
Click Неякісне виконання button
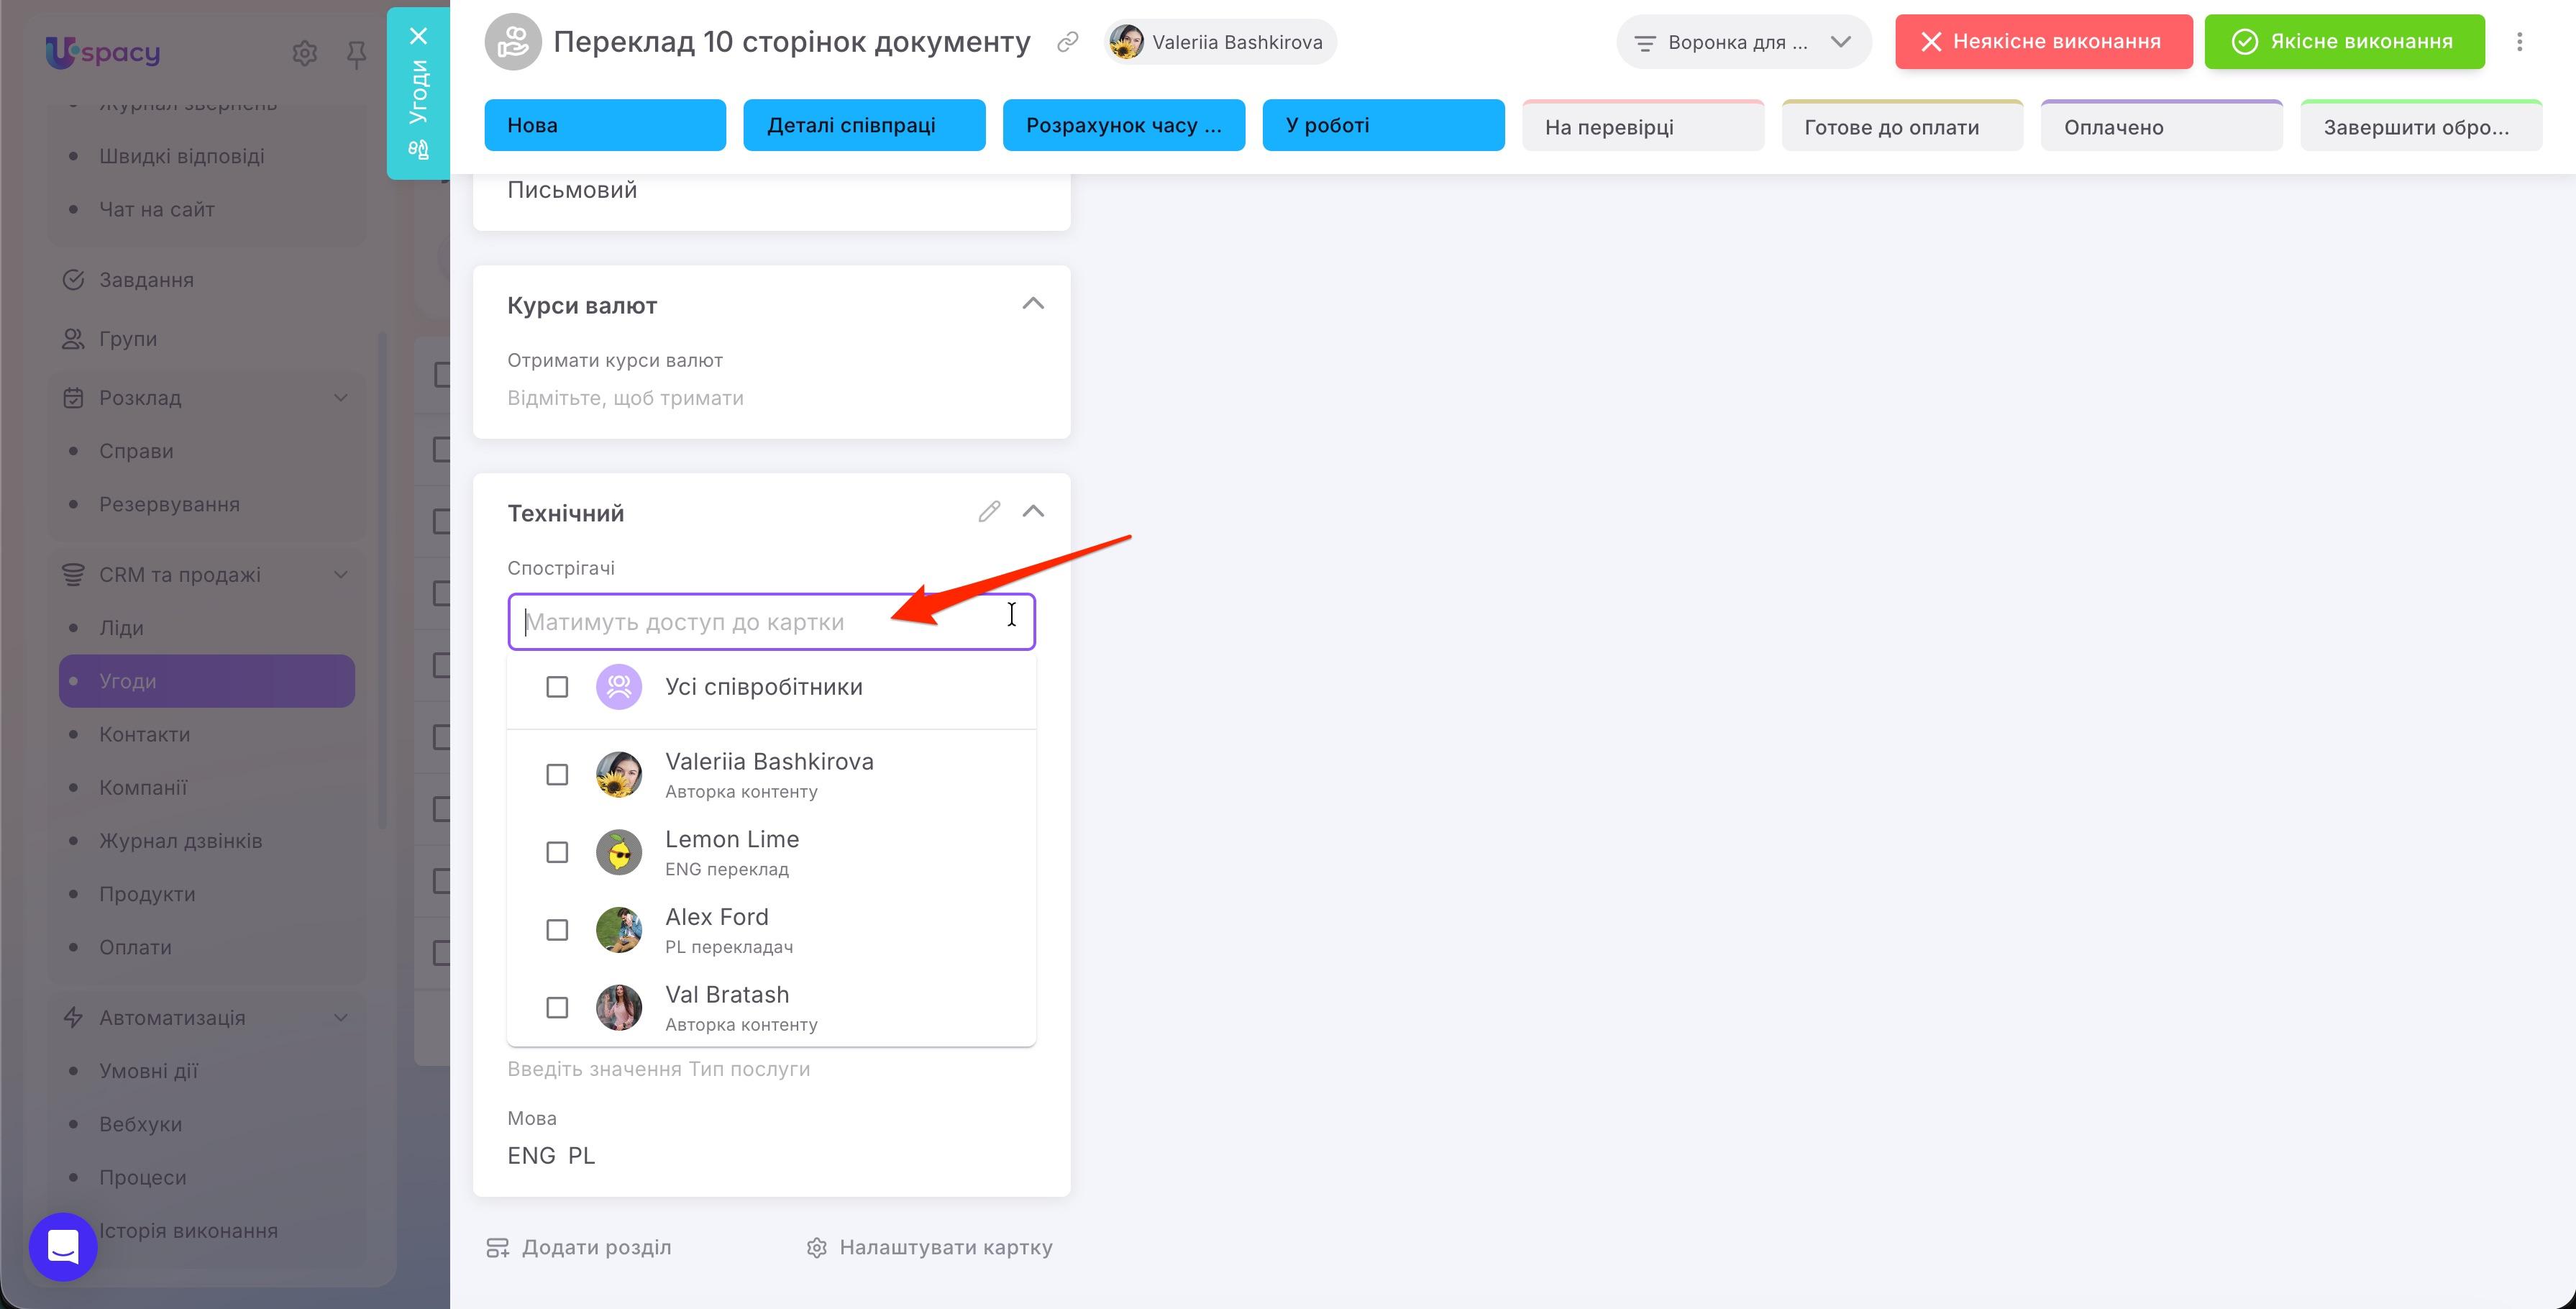click(x=2043, y=42)
